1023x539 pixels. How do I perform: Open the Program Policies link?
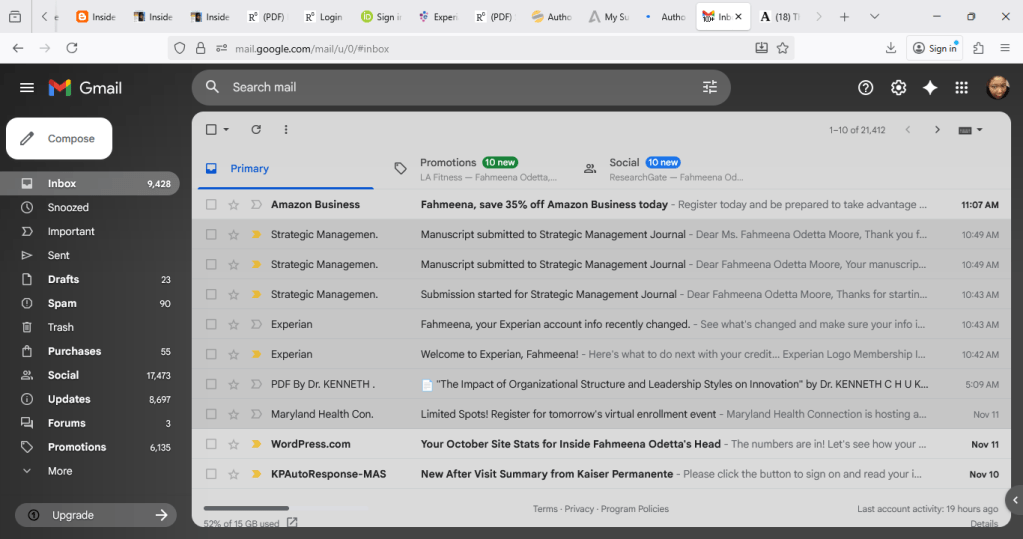tap(634, 509)
